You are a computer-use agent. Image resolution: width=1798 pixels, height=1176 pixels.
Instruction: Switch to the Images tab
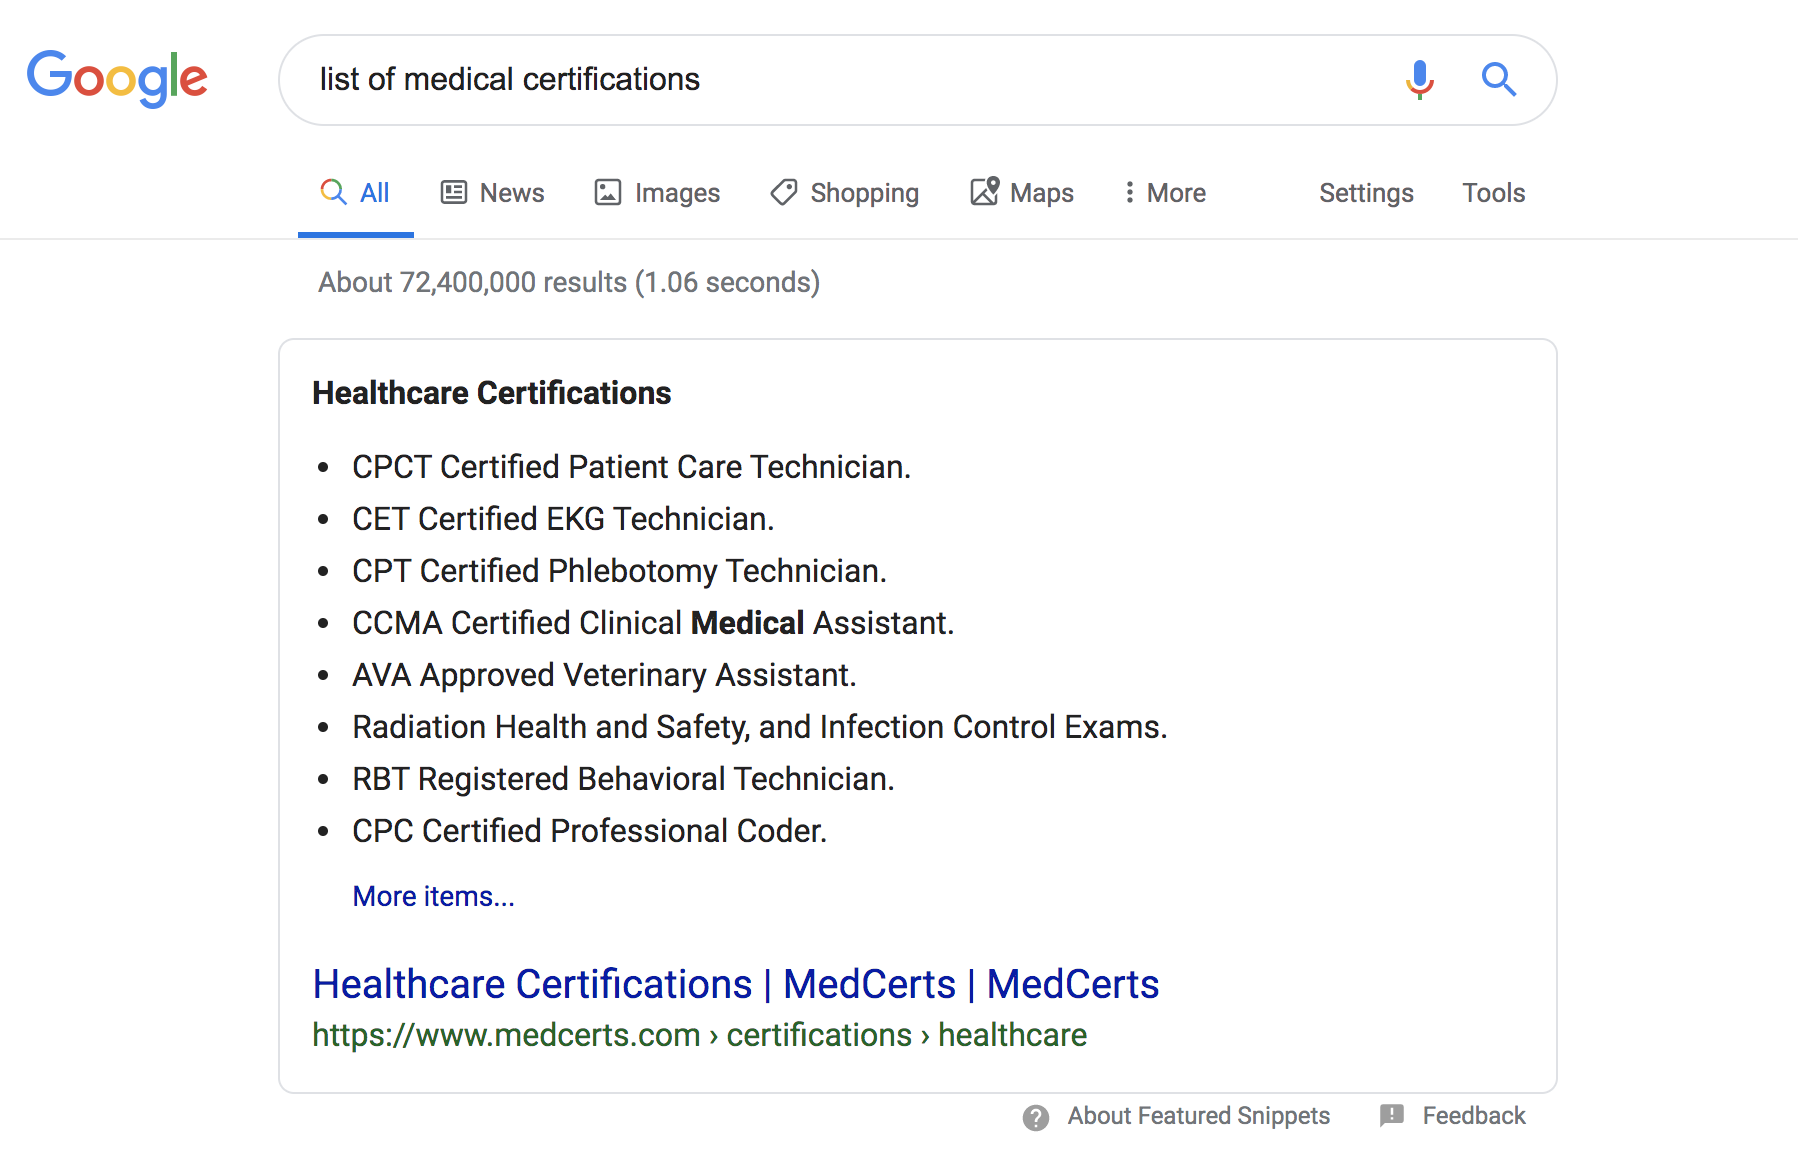pos(657,192)
